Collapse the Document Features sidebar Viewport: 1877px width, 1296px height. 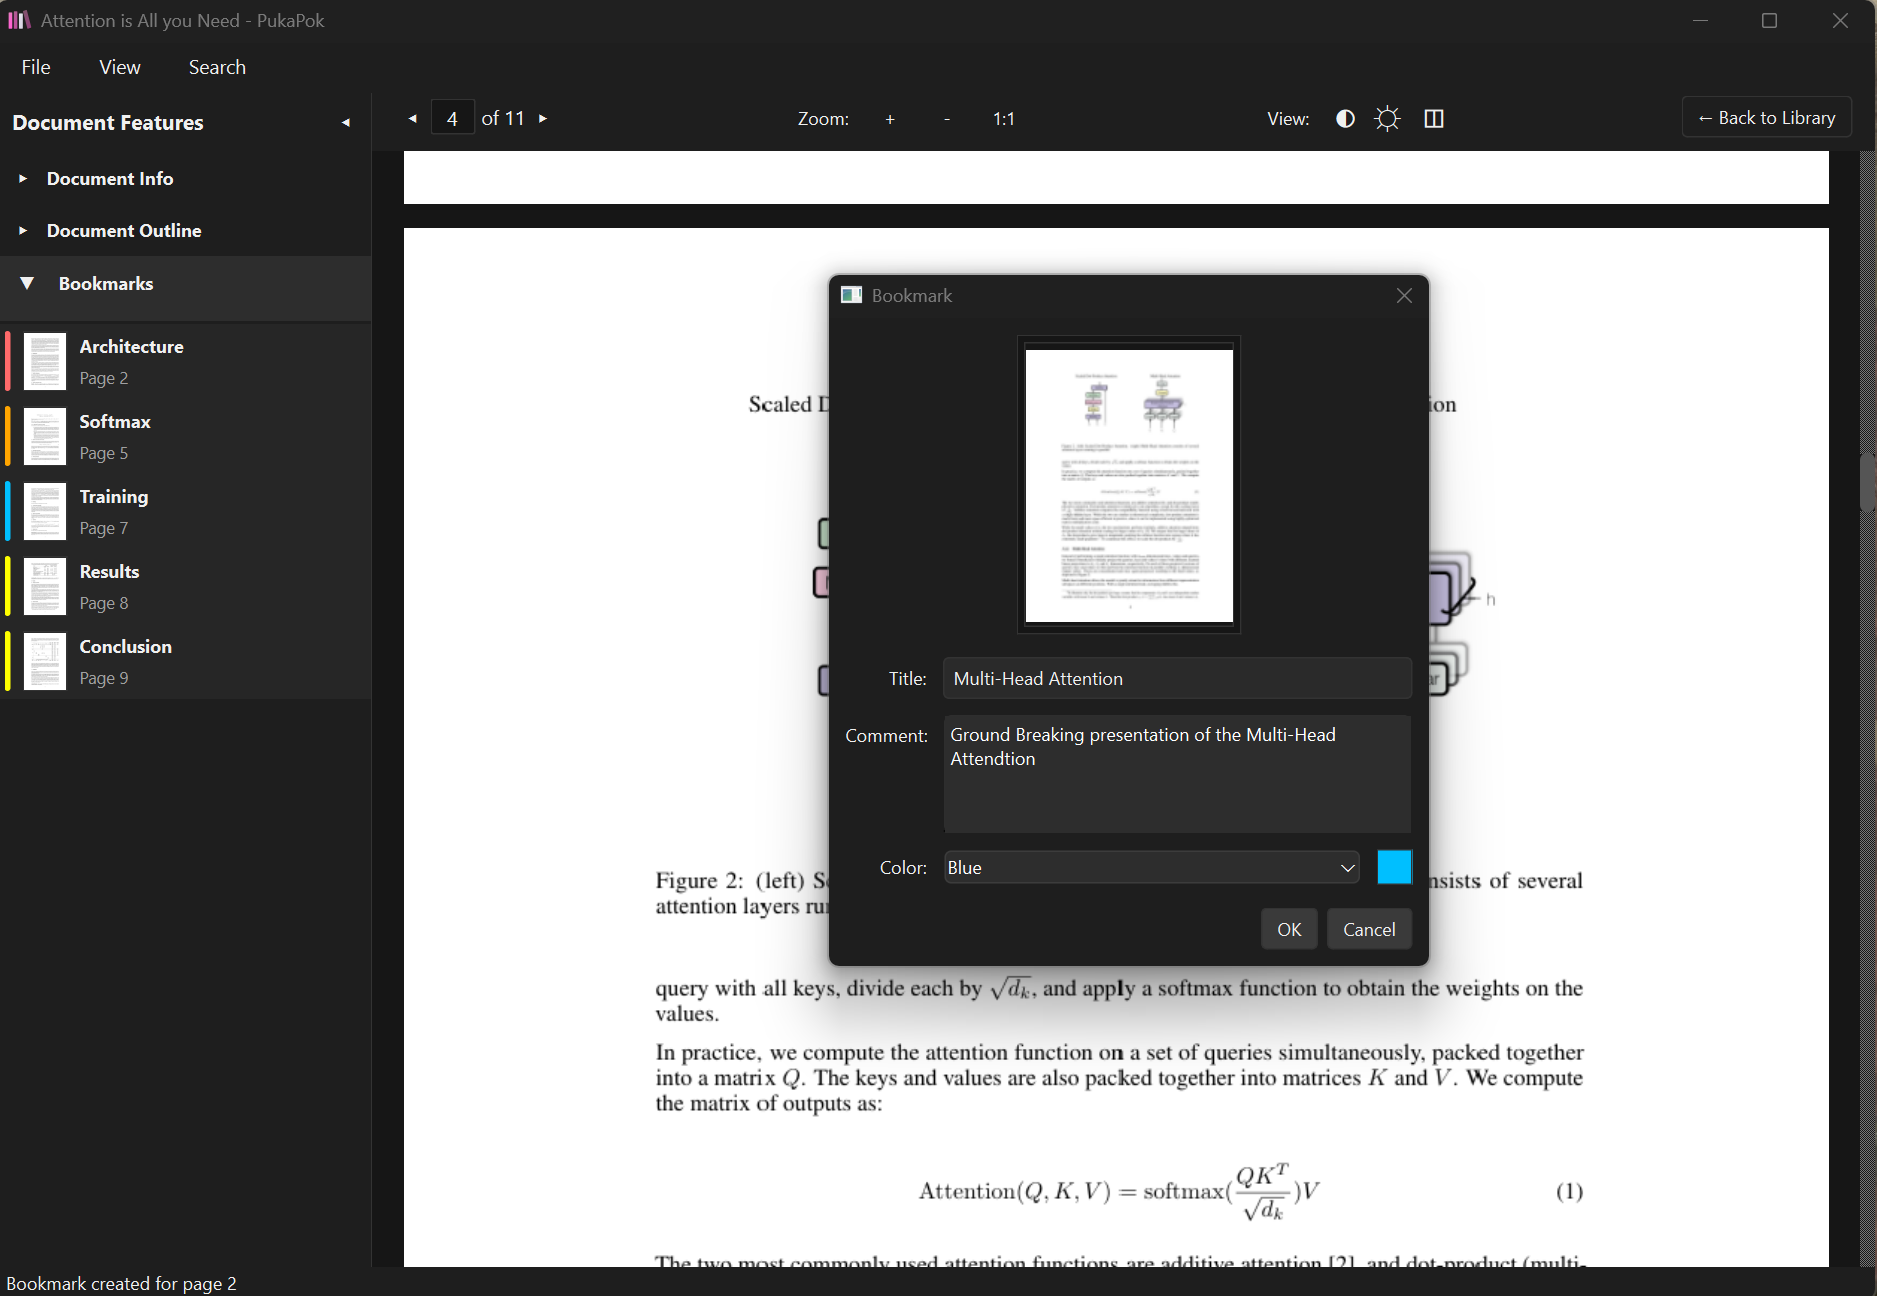[x=346, y=123]
